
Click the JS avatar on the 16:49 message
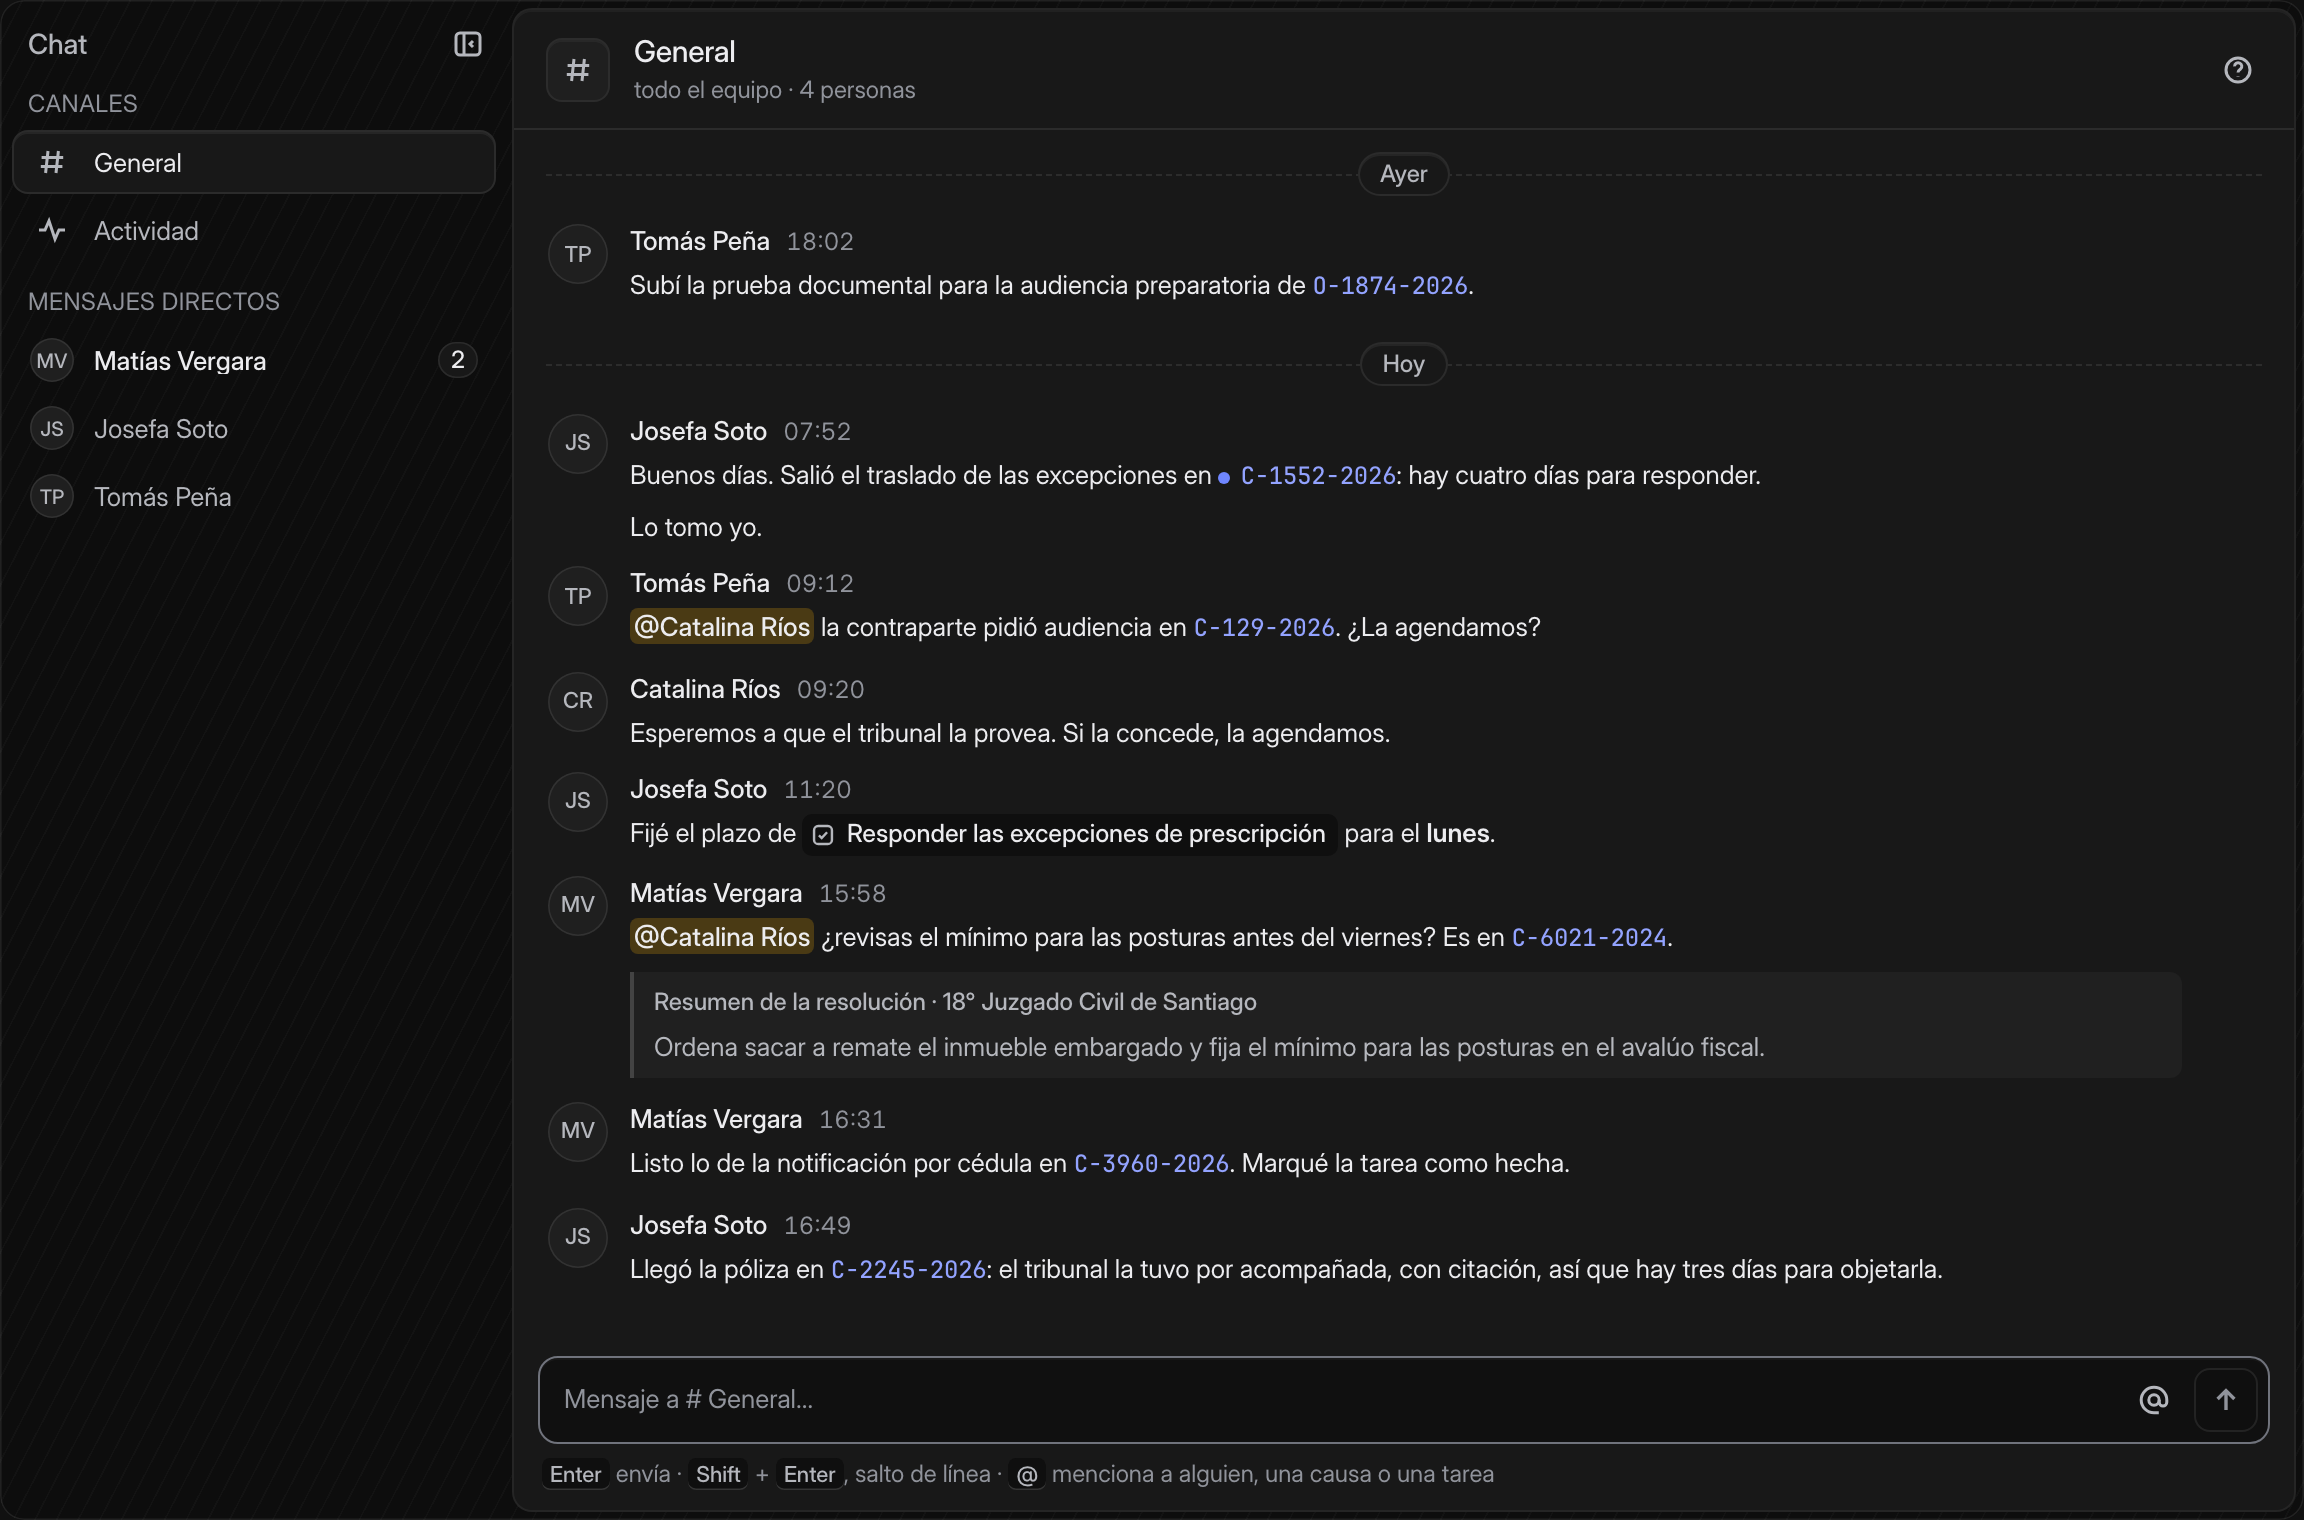578,1237
